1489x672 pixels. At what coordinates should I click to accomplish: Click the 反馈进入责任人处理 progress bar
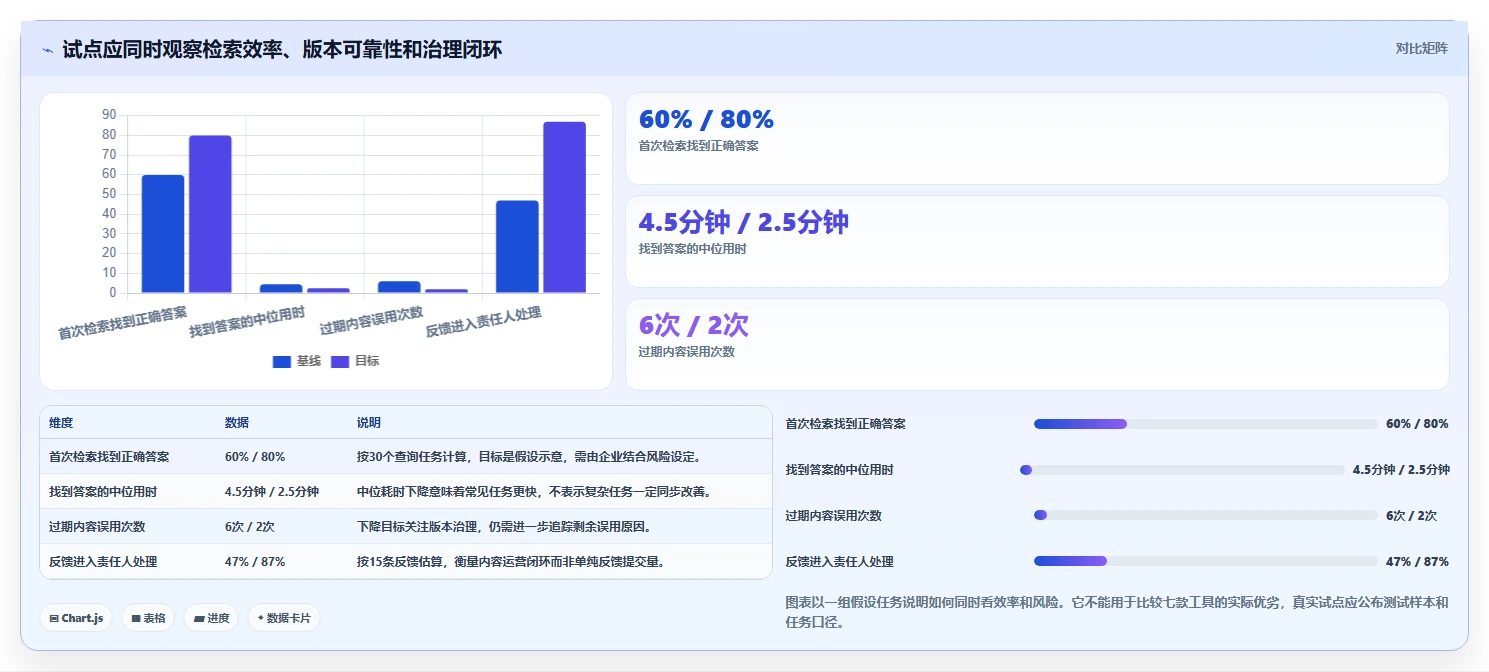tap(1205, 562)
